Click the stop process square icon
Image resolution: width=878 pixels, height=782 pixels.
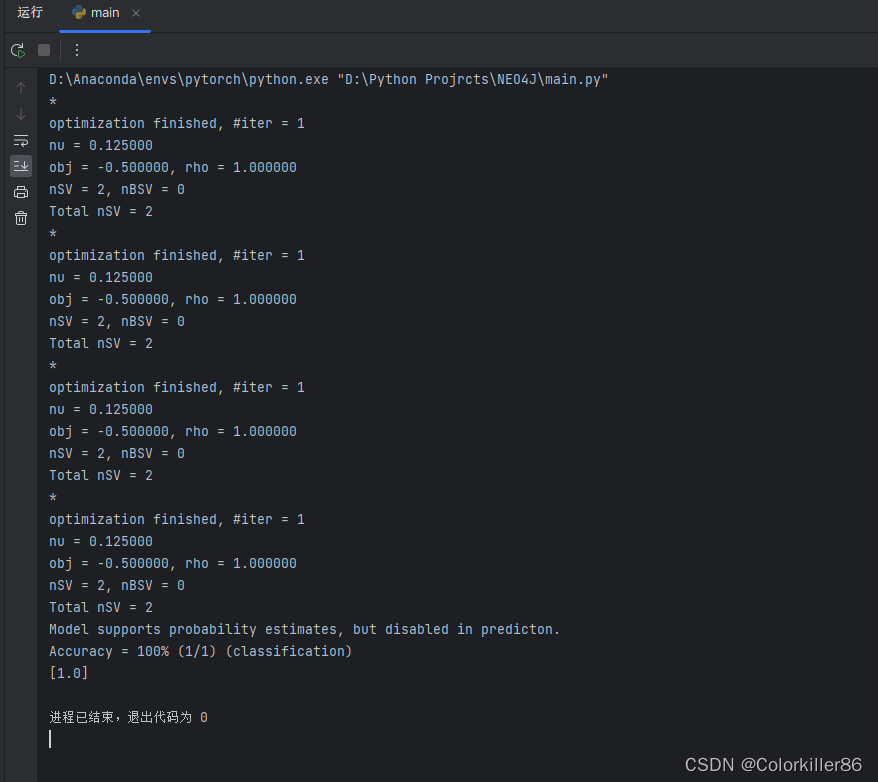coord(43,50)
